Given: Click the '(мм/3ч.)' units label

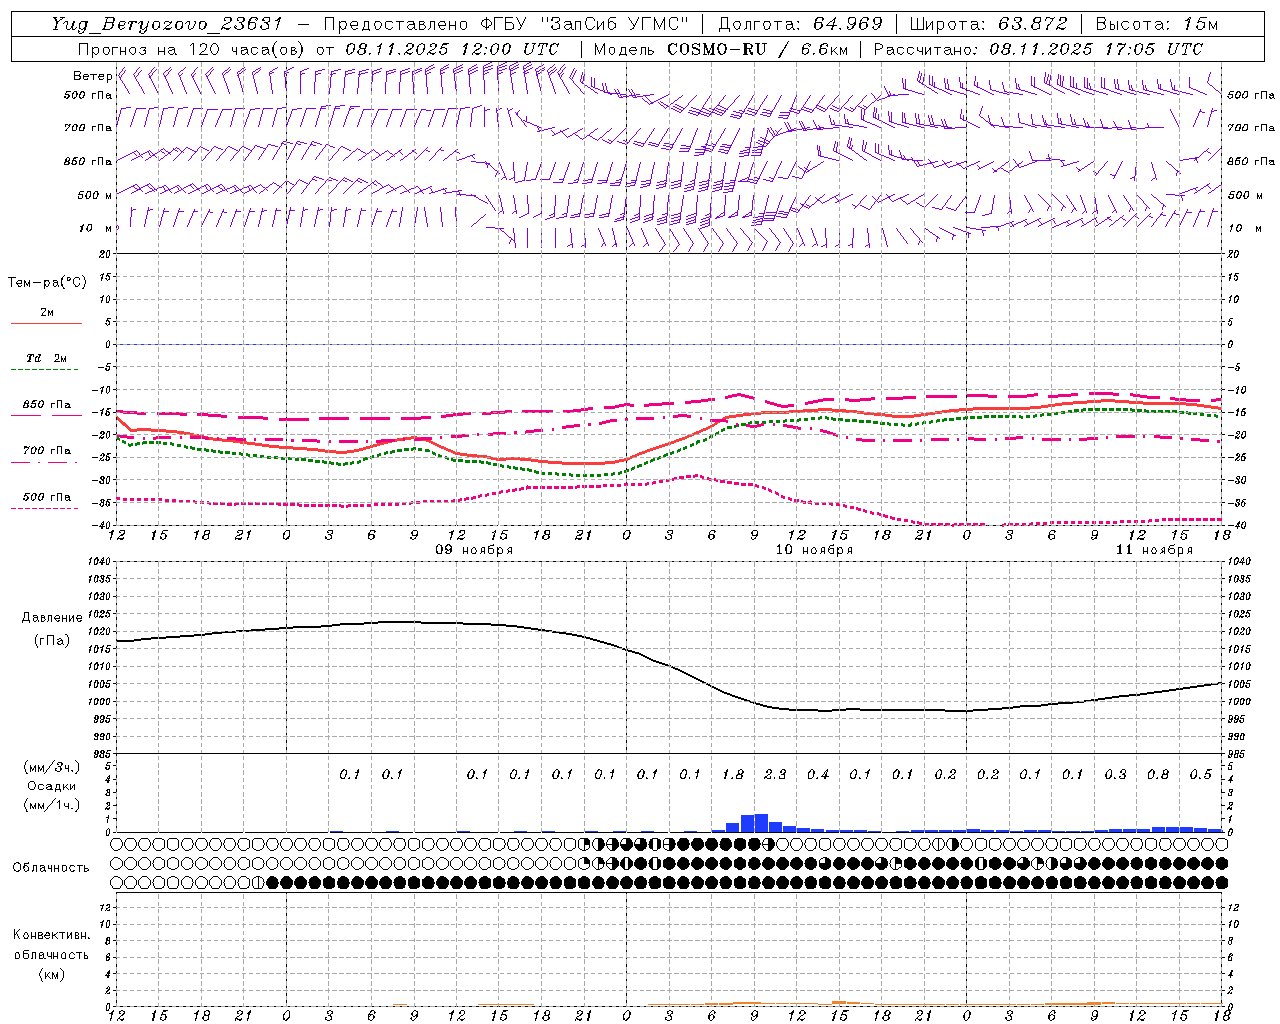Looking at the screenshot, I should [x=52, y=768].
